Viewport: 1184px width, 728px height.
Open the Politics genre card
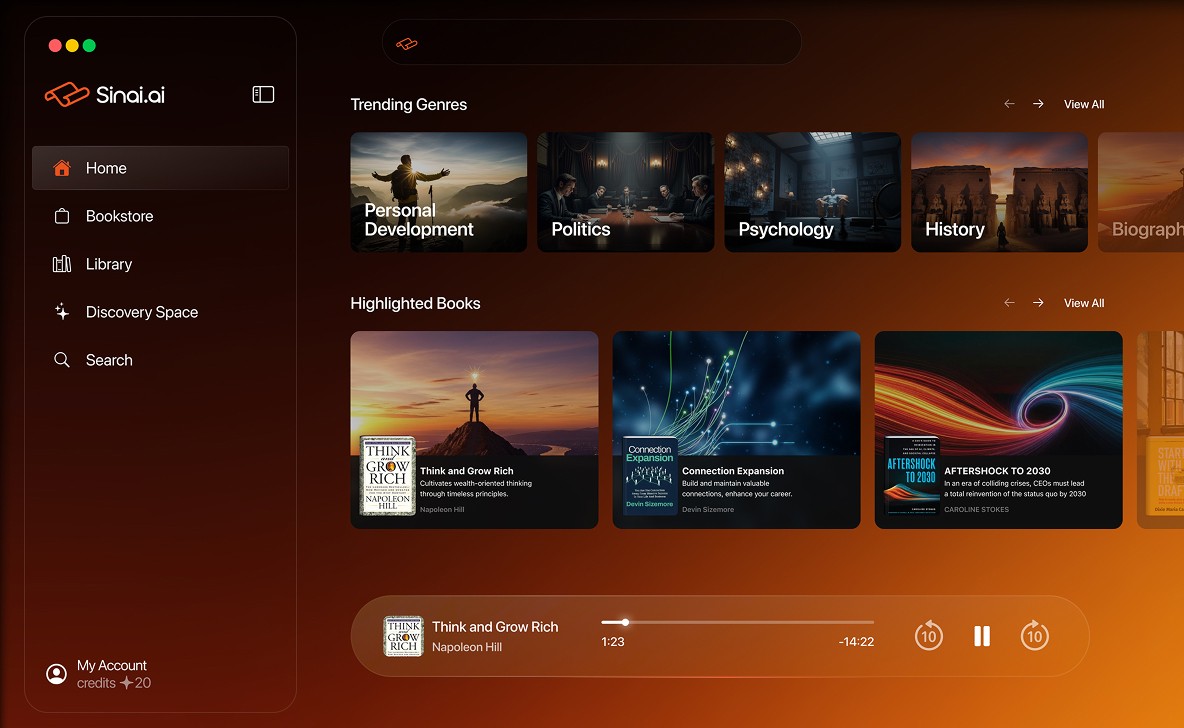tap(625, 192)
